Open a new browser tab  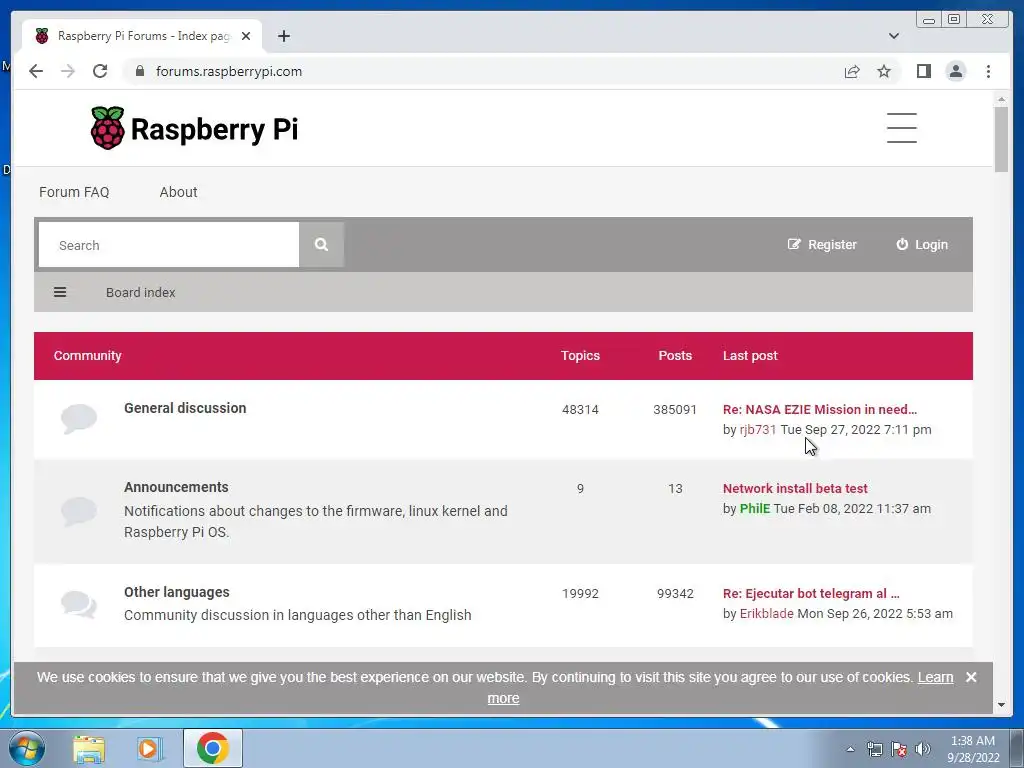click(x=283, y=36)
